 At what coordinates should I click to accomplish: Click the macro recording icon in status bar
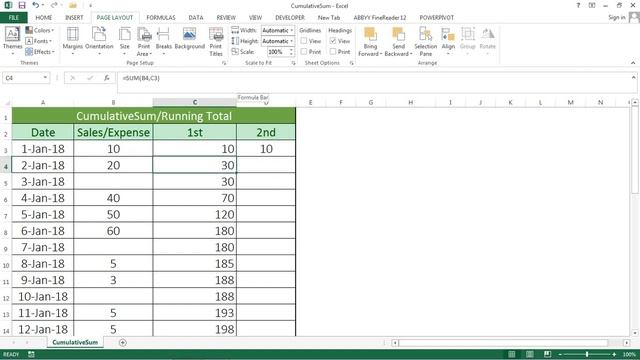tap(31, 354)
